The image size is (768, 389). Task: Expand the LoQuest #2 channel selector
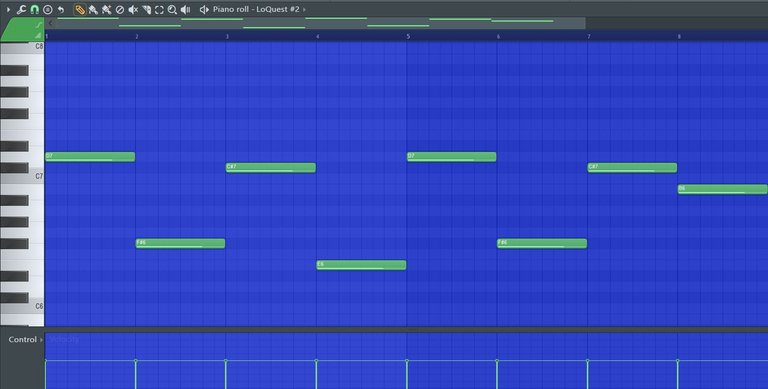click(304, 9)
